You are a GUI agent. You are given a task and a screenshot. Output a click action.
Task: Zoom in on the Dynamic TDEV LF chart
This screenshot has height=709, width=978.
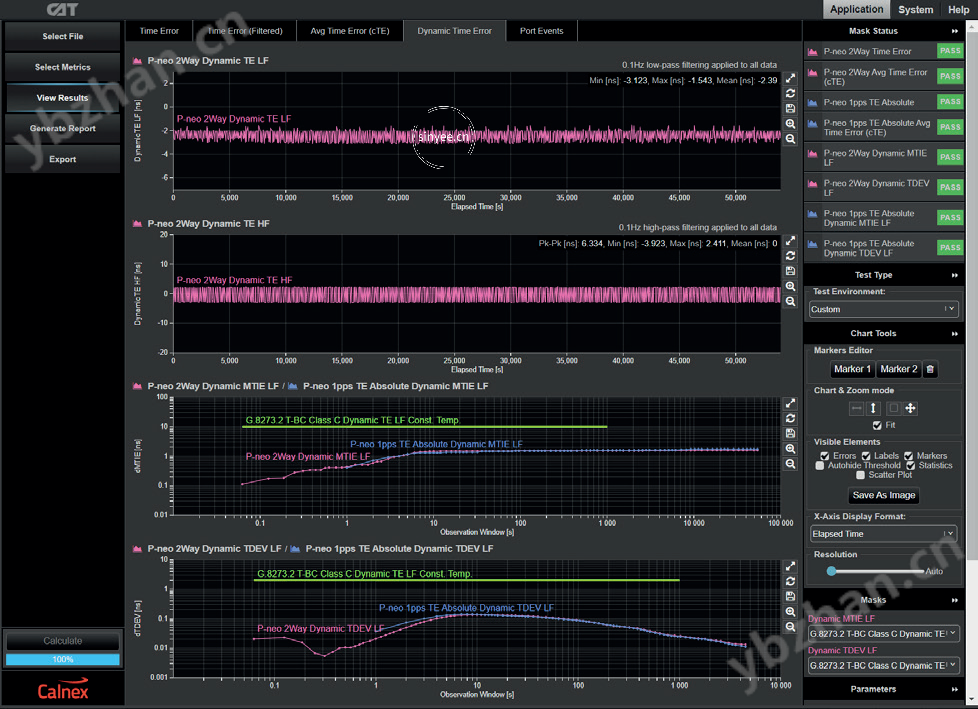click(x=790, y=612)
